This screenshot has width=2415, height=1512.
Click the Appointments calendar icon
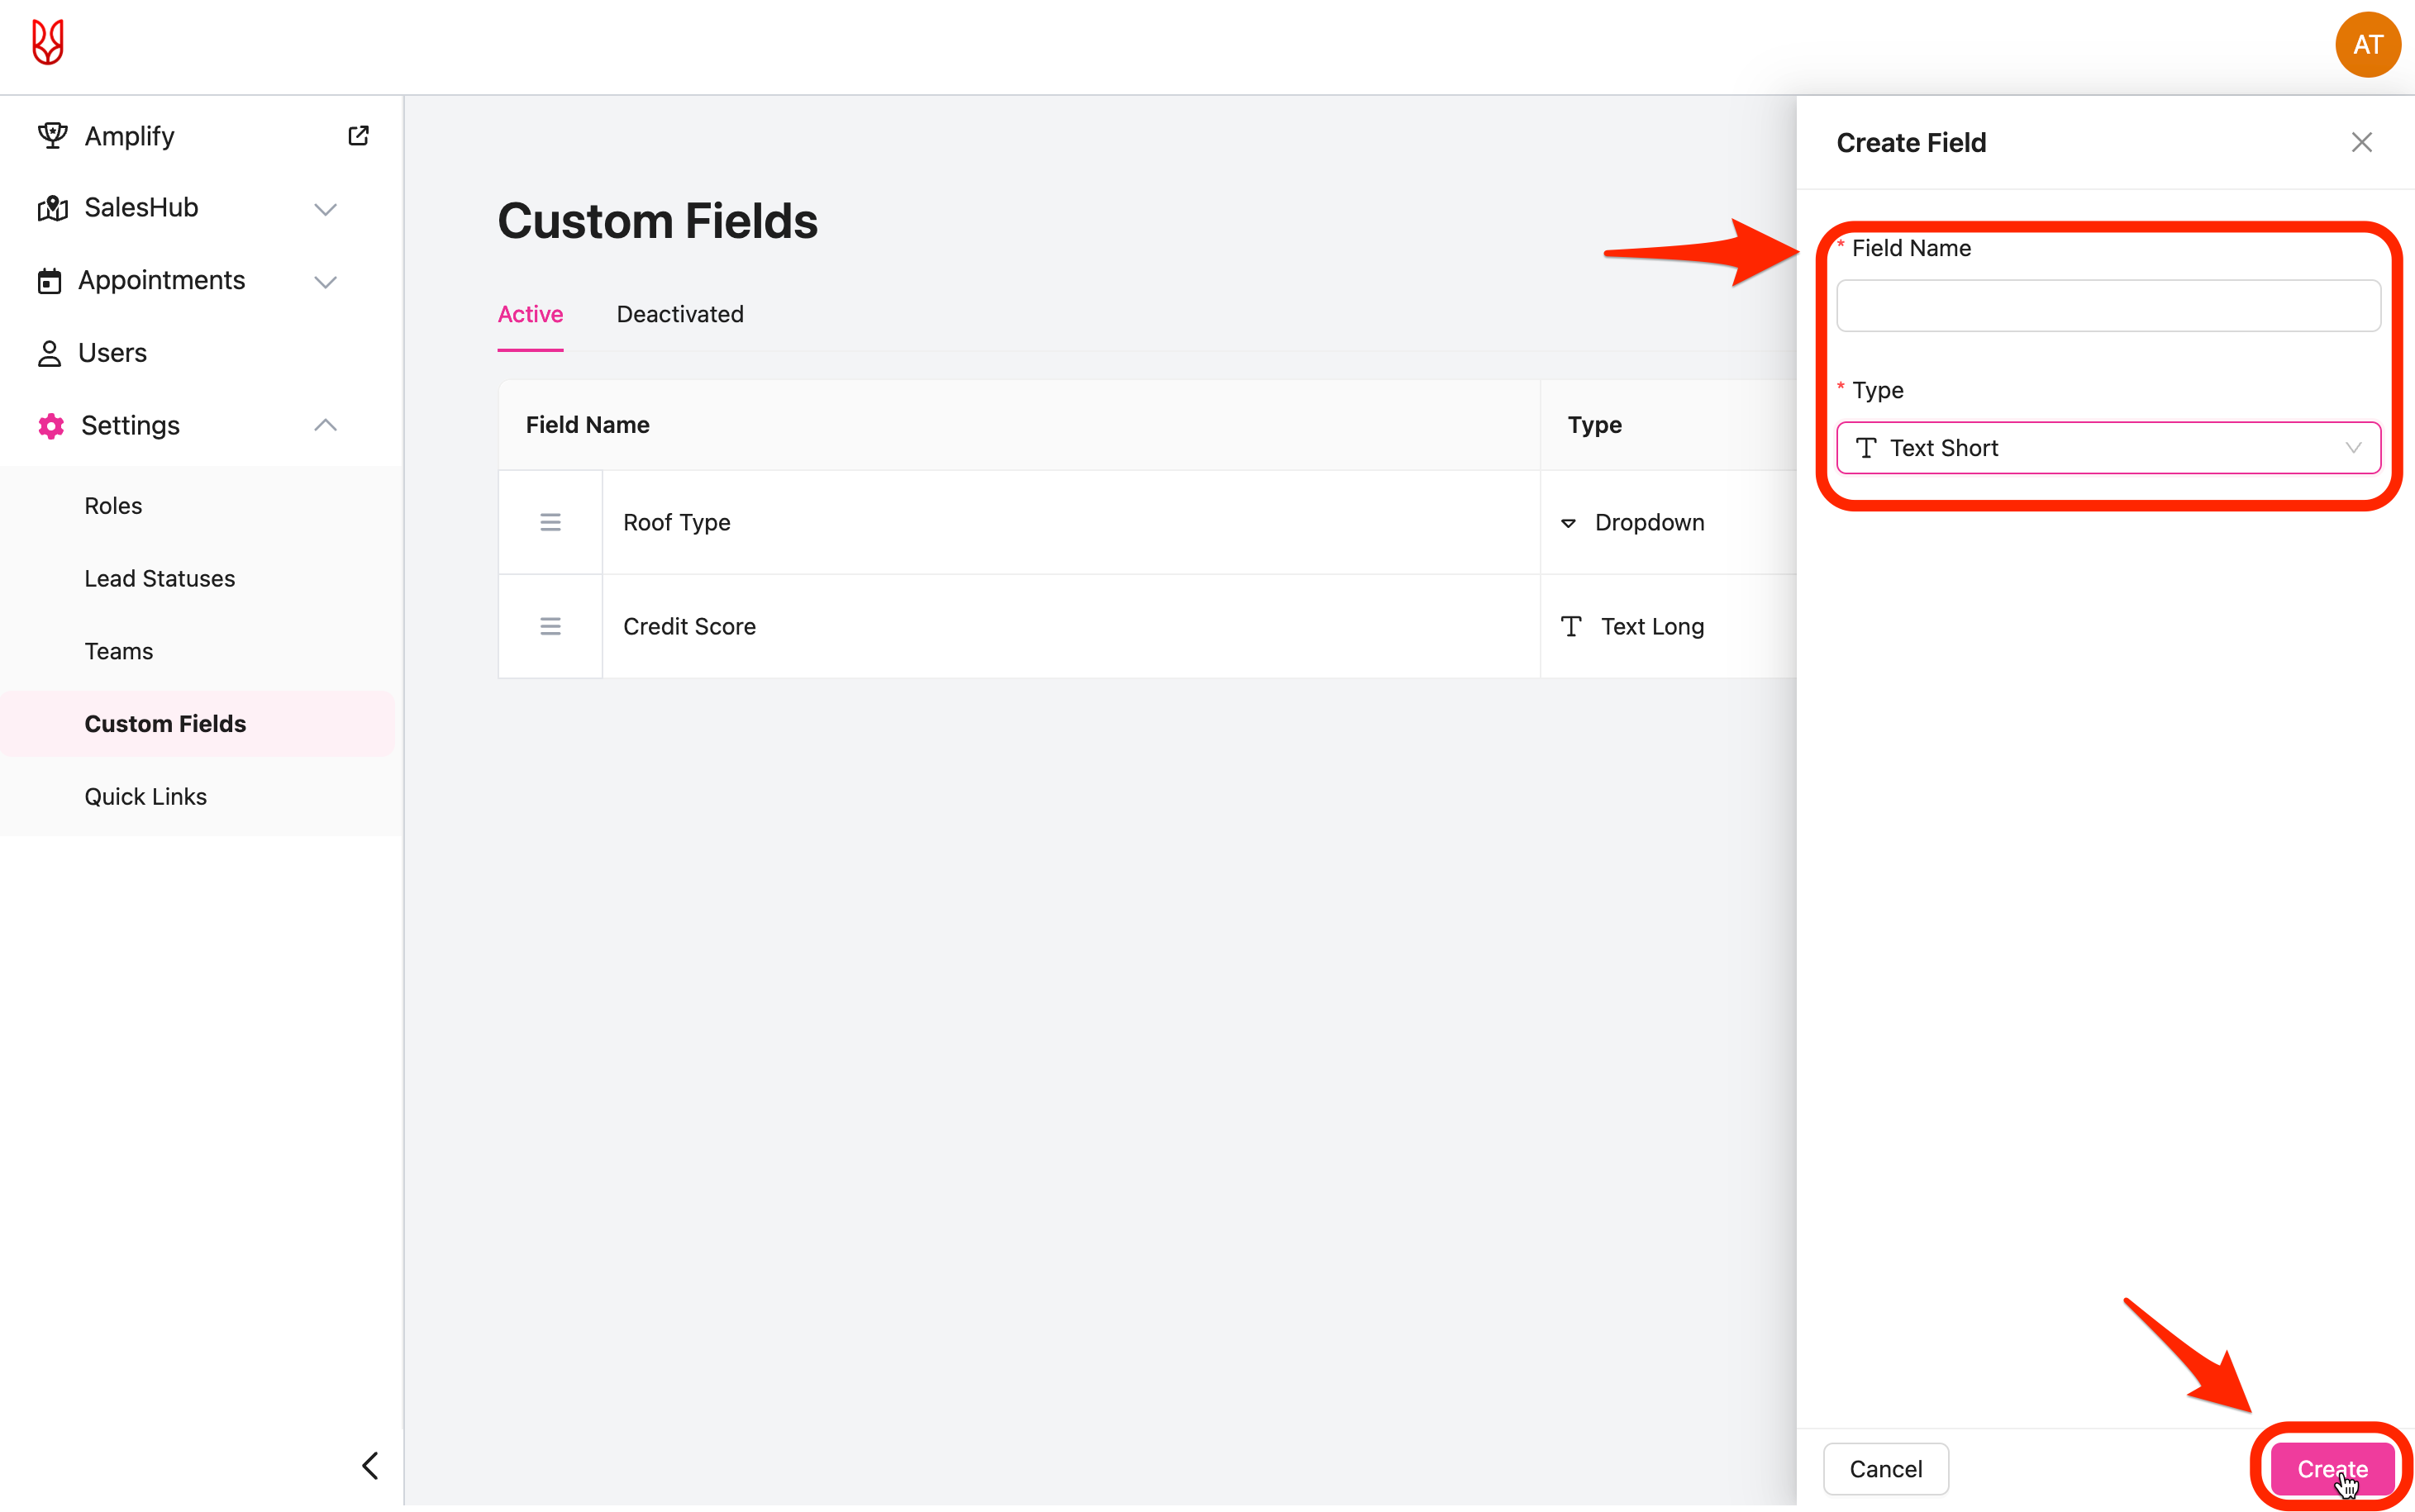49,281
